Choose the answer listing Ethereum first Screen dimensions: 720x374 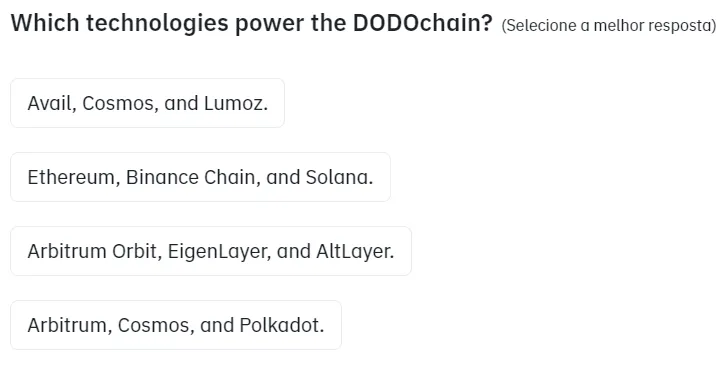click(x=200, y=177)
